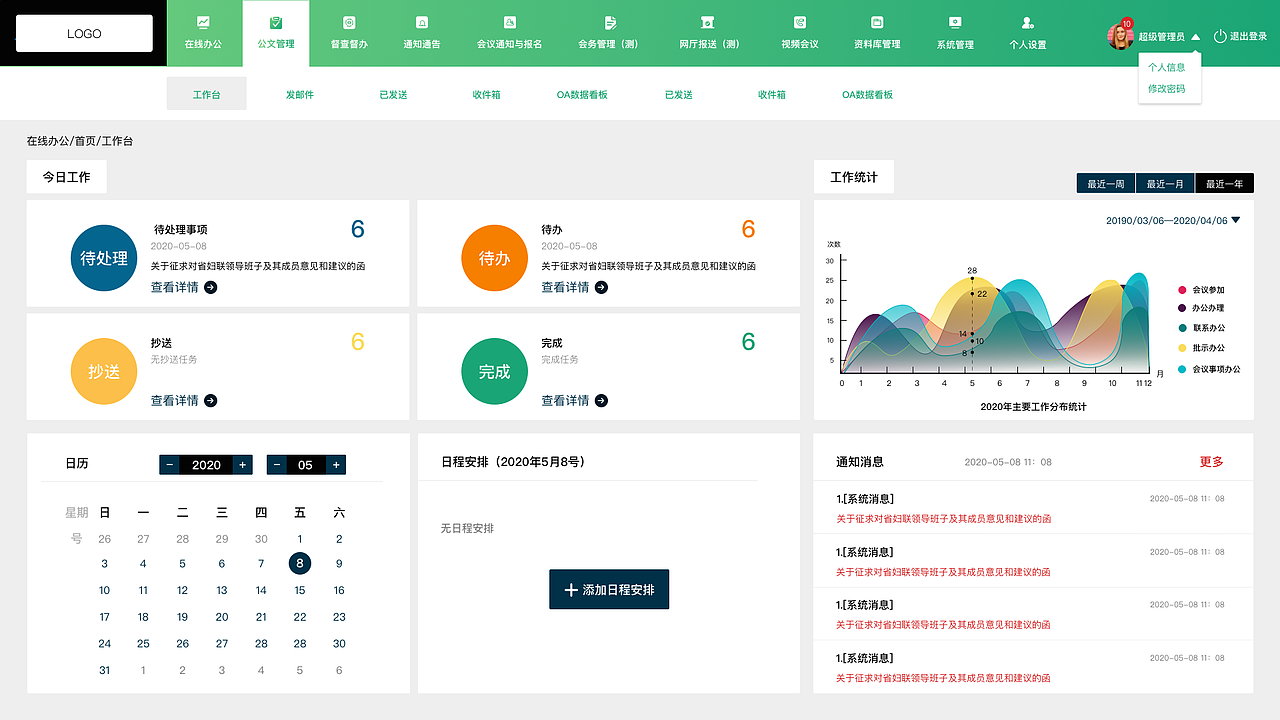Screen dimensions: 1280x720
Task: Select the 最近一周 range button
Action: [1106, 184]
